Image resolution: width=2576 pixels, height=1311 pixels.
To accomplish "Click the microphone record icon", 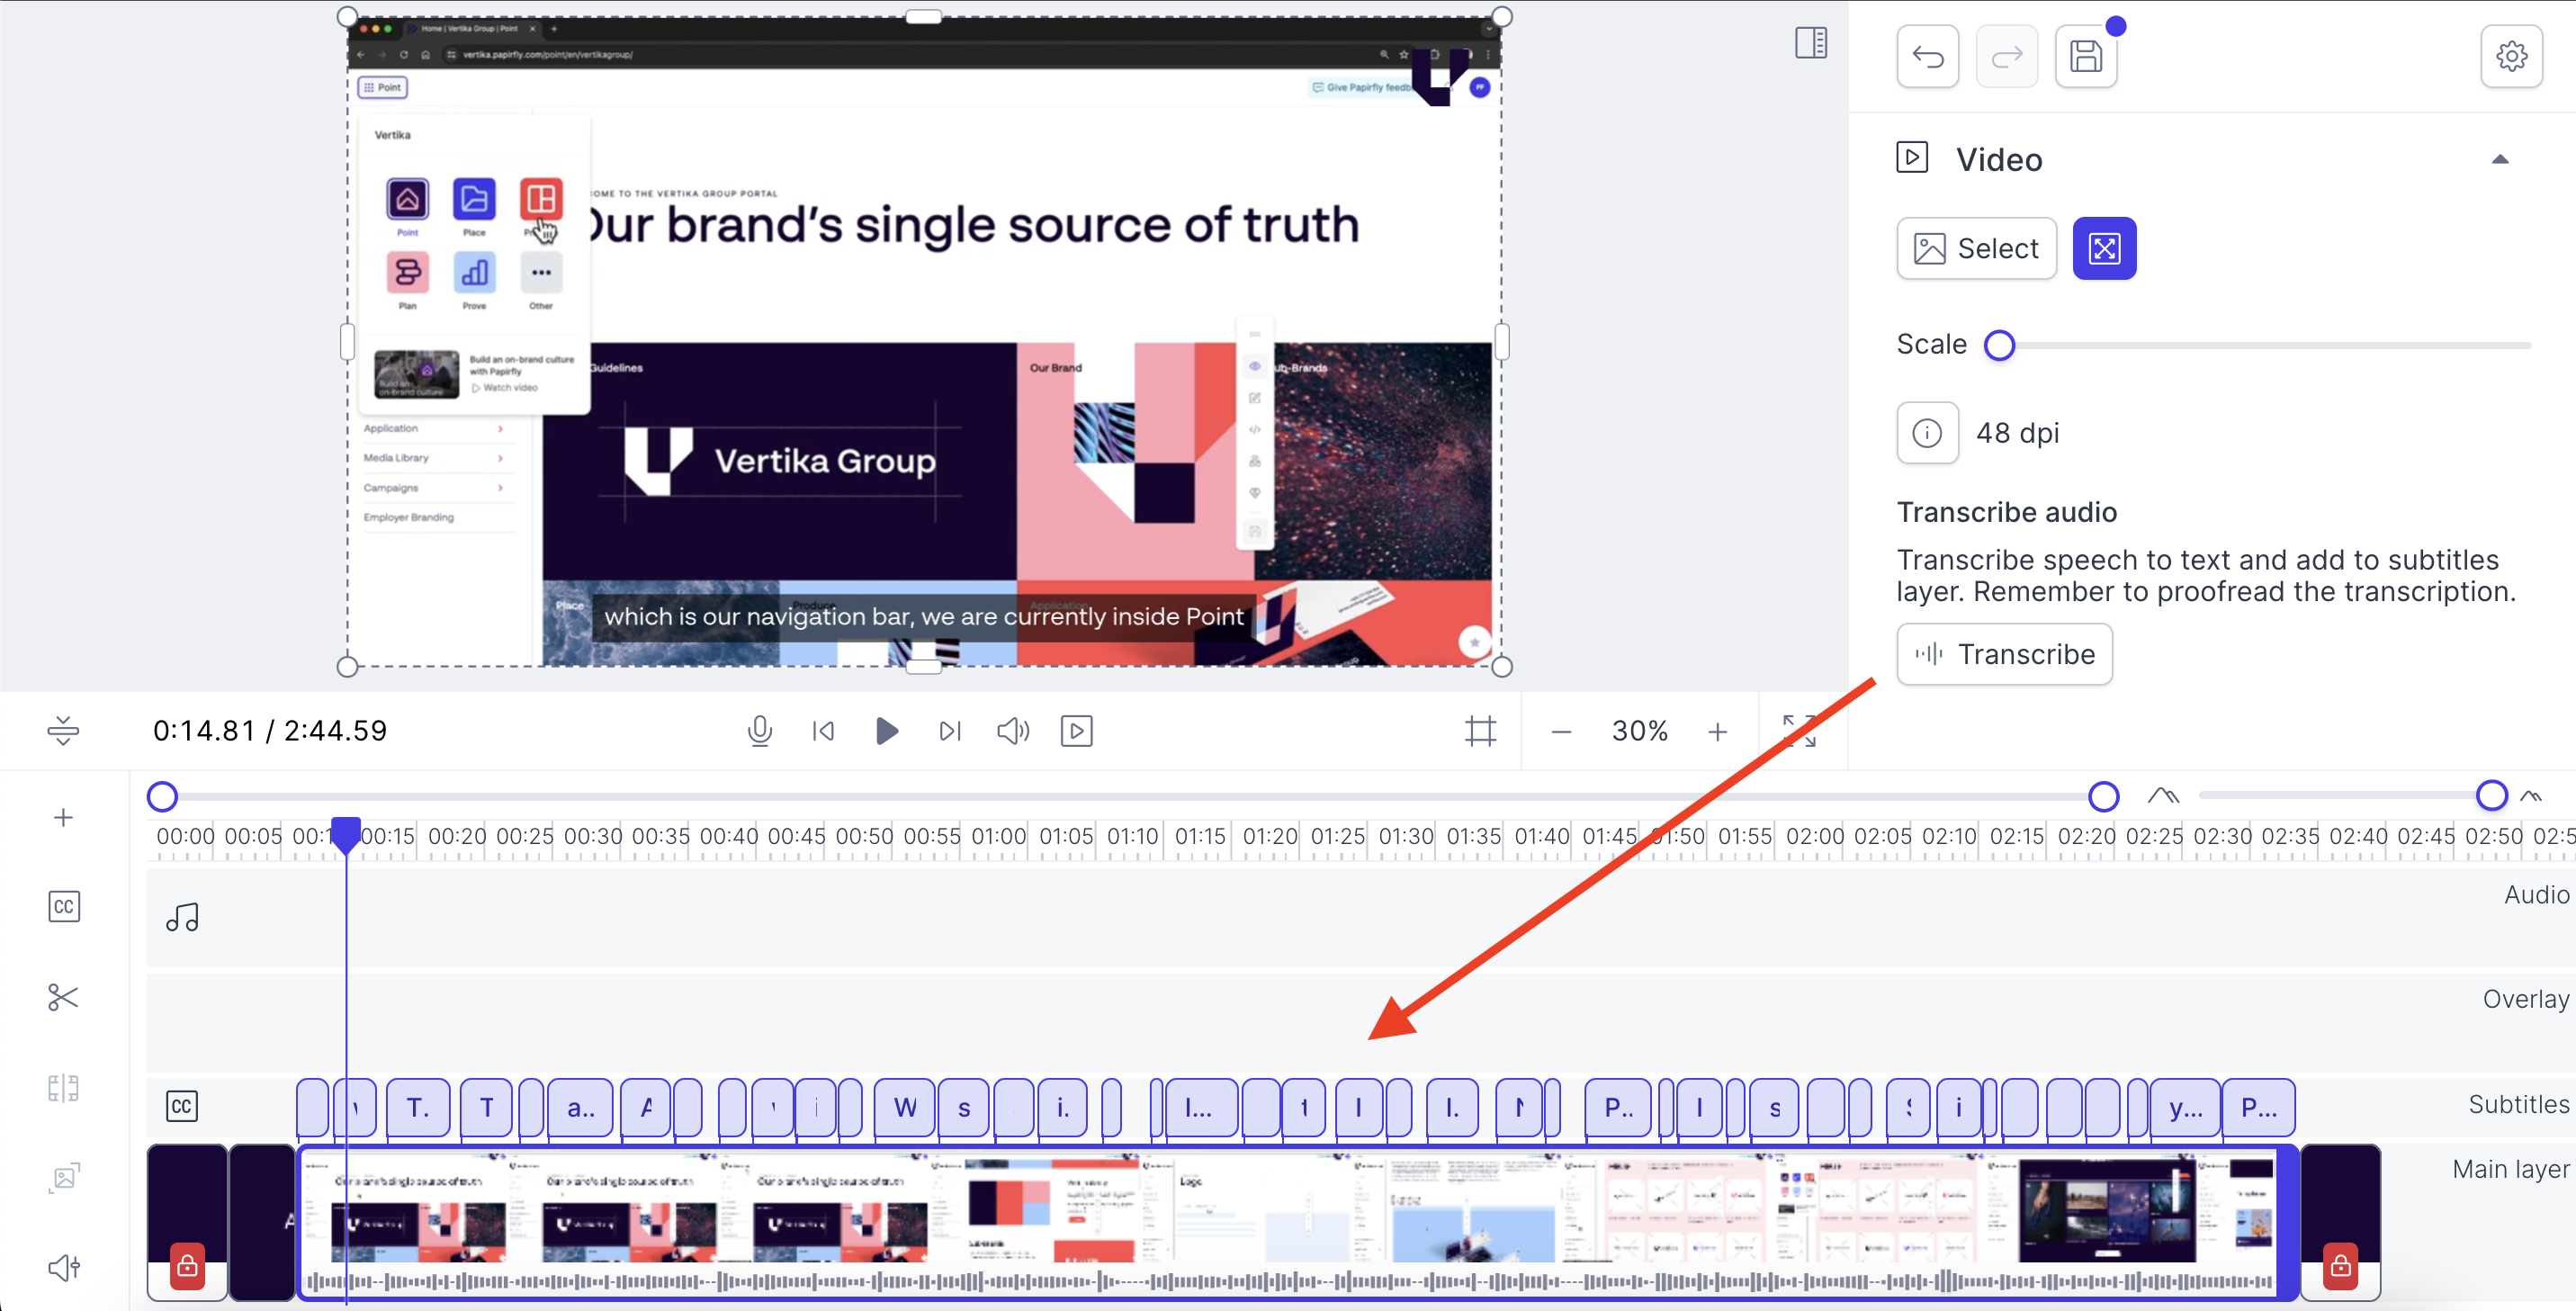I will pos(759,731).
